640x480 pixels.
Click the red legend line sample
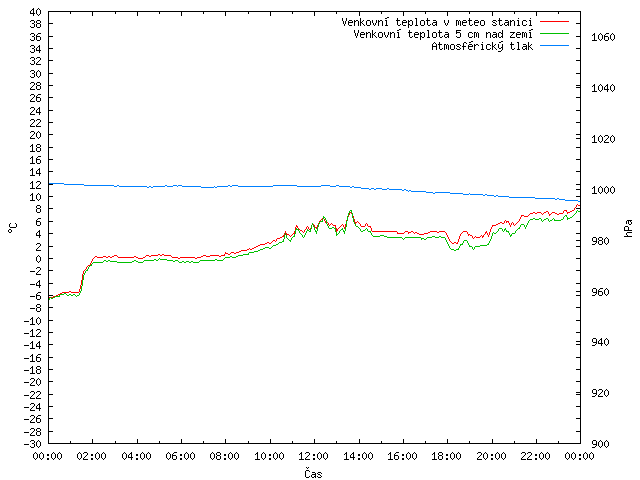(x=554, y=21)
